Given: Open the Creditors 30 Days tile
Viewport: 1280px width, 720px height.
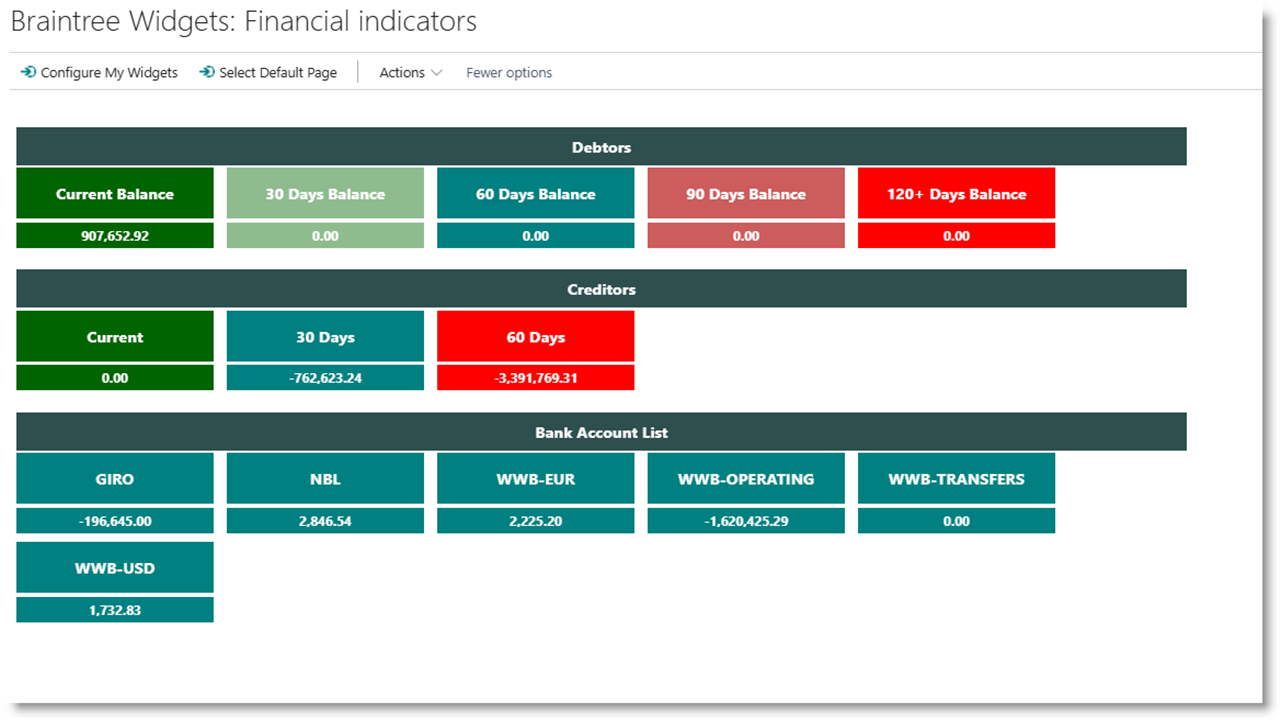Looking at the screenshot, I should click(x=325, y=336).
